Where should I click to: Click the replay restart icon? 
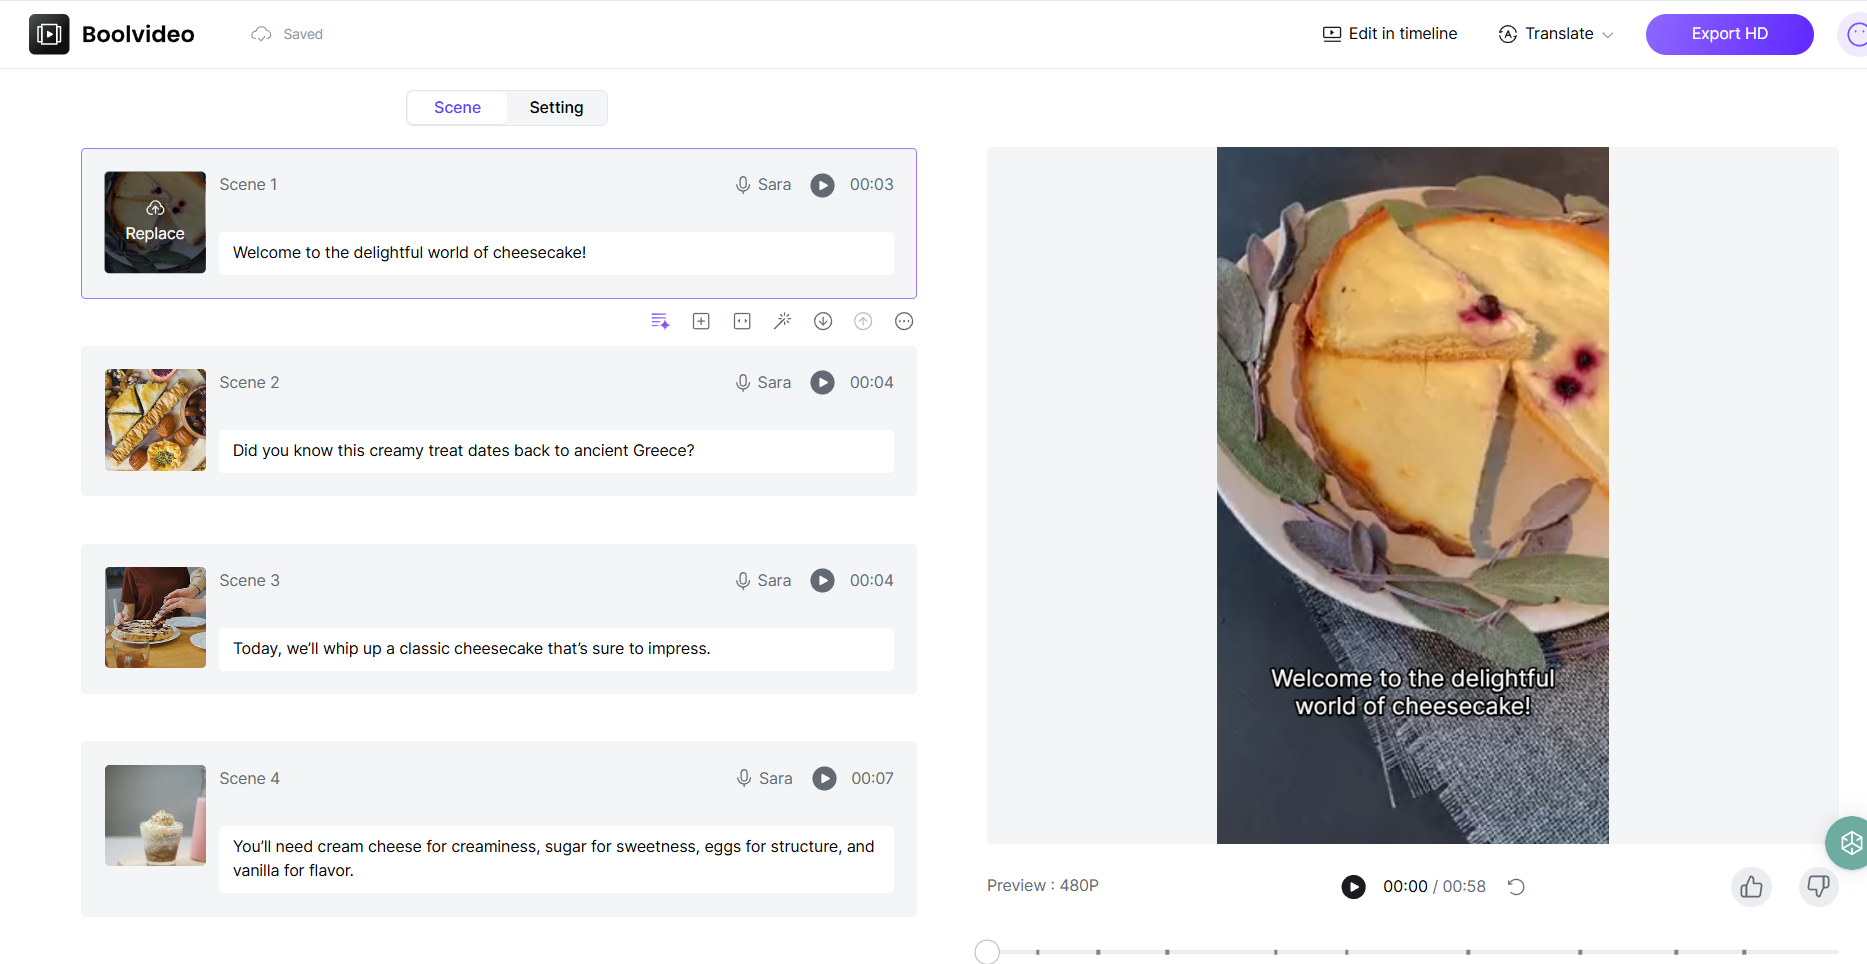click(1516, 887)
